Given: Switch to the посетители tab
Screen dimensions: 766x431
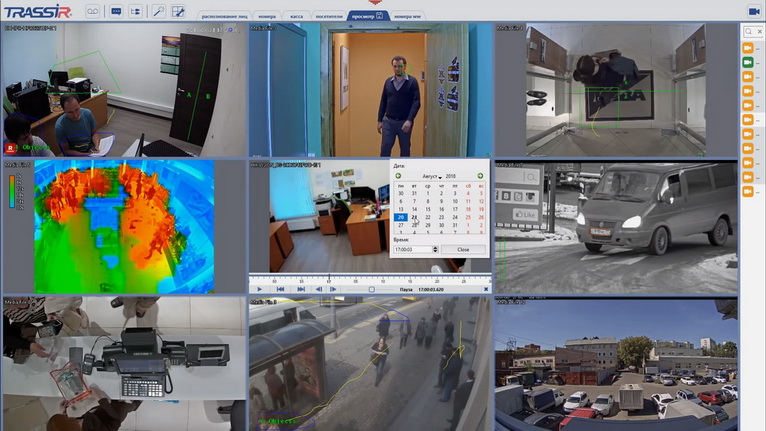Looking at the screenshot, I should 329,16.
